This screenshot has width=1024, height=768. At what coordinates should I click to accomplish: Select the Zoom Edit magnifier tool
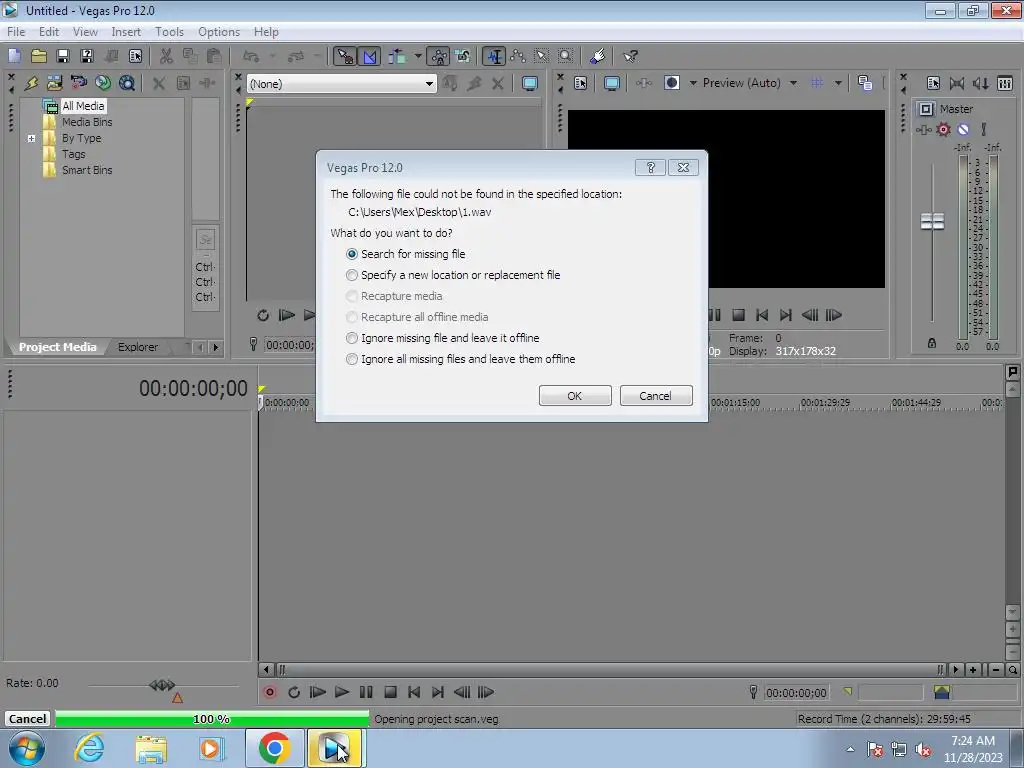(x=566, y=57)
